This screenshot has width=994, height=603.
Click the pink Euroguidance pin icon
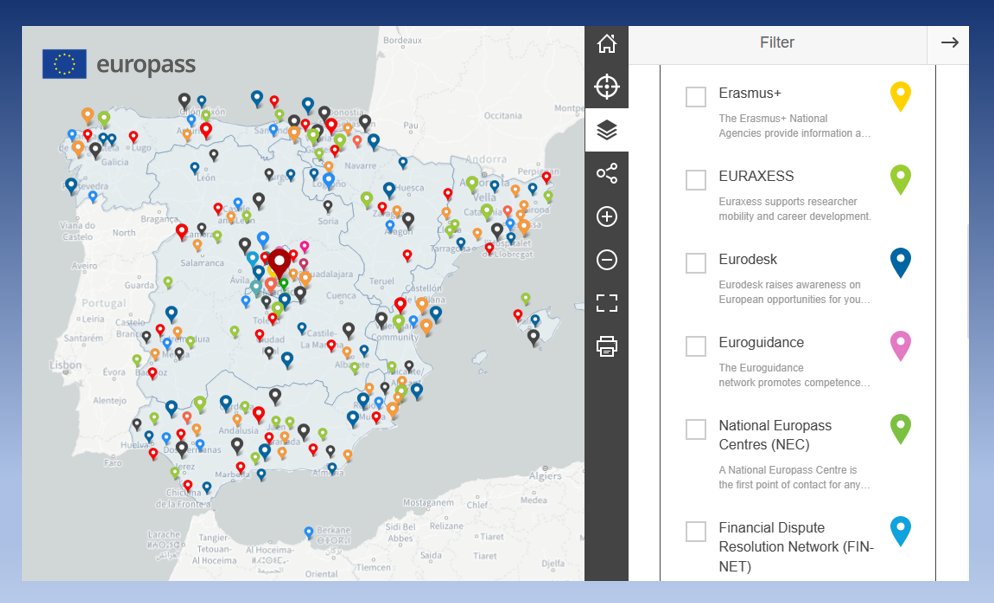[x=900, y=345]
